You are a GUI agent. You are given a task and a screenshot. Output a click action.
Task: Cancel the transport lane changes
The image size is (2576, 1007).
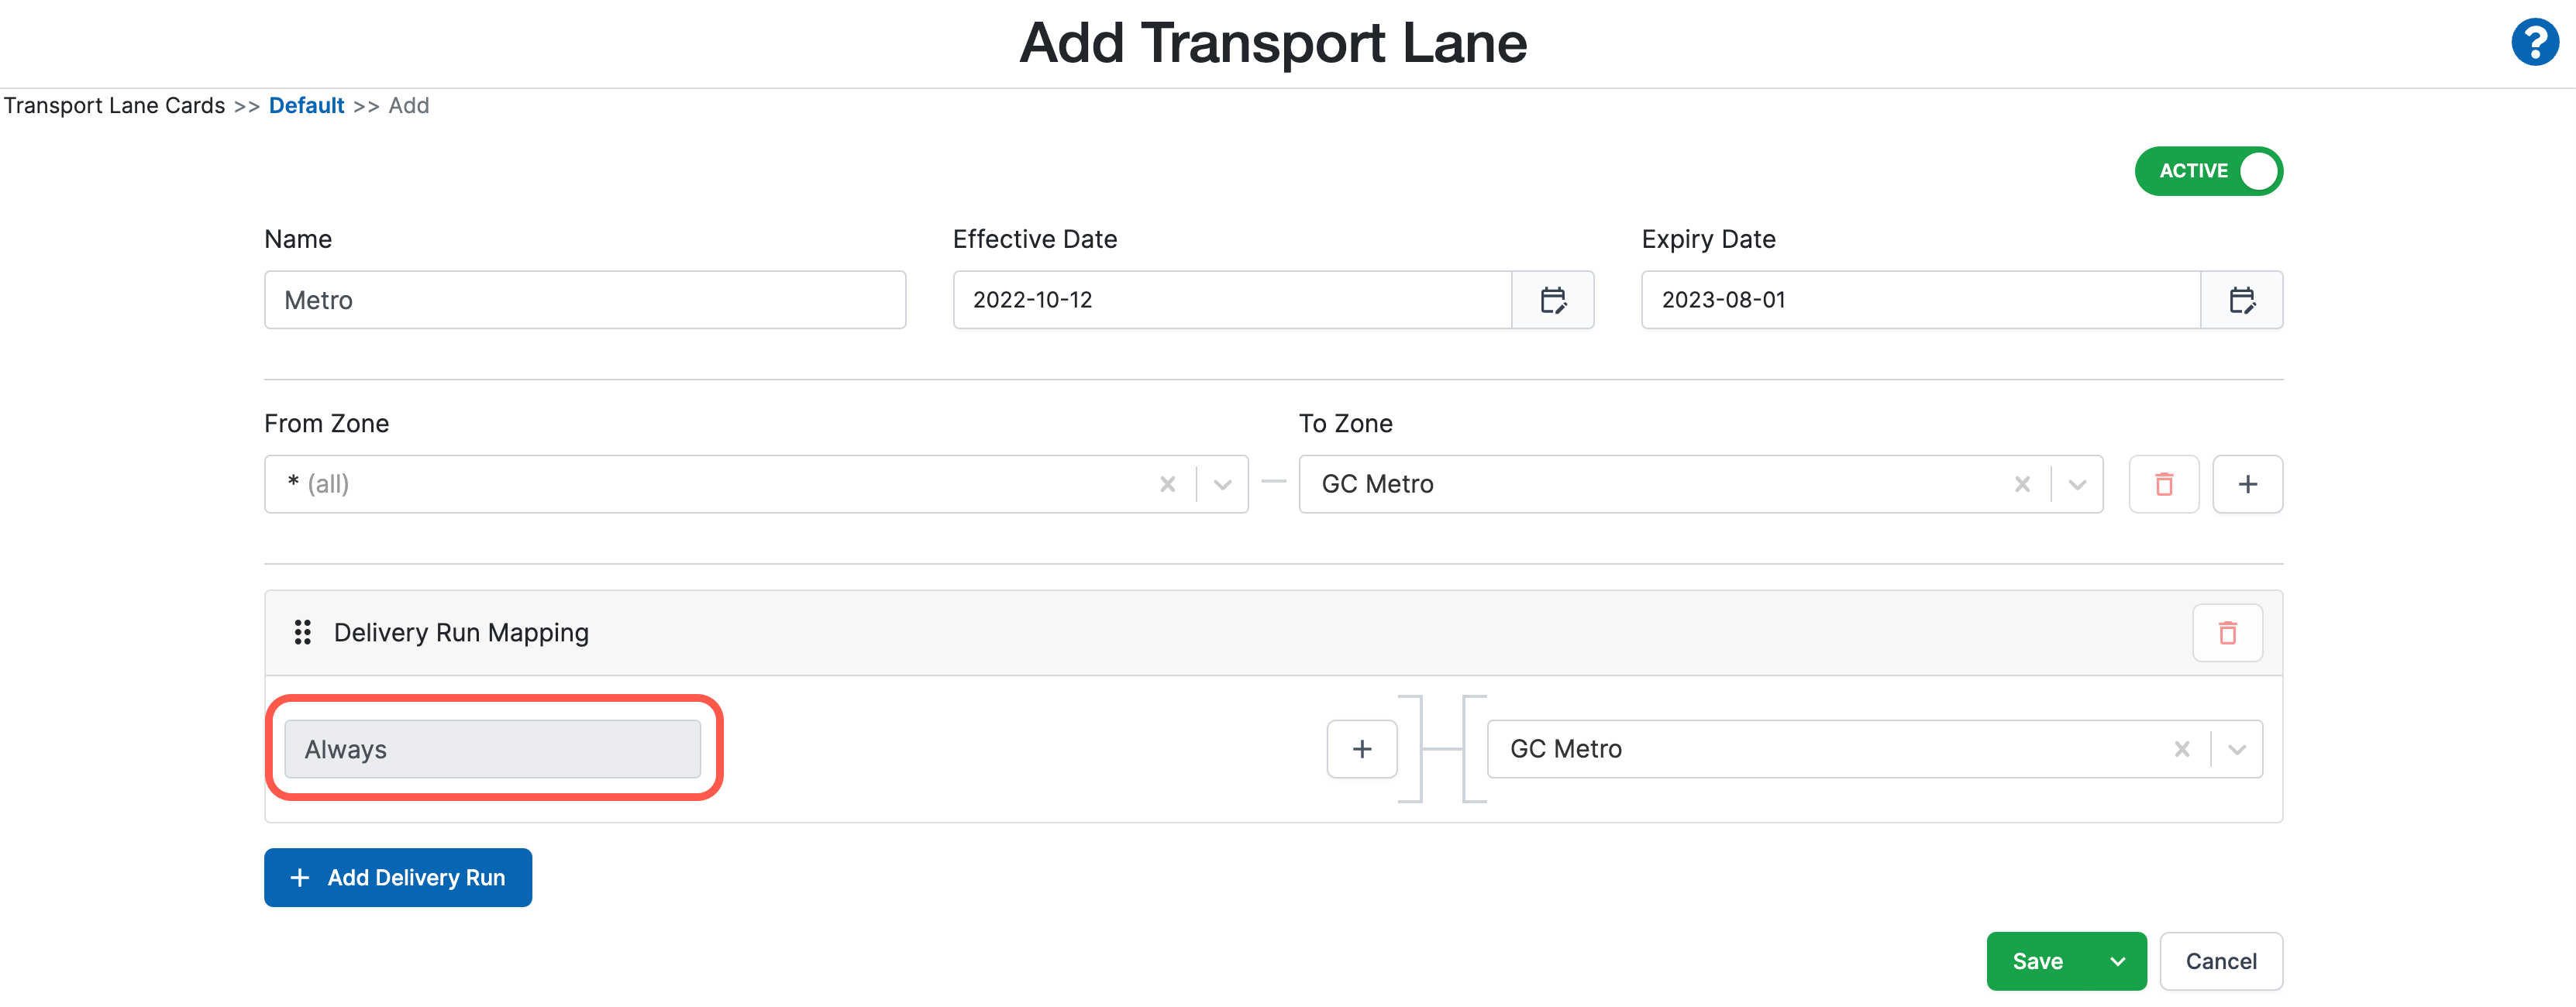point(2221,961)
